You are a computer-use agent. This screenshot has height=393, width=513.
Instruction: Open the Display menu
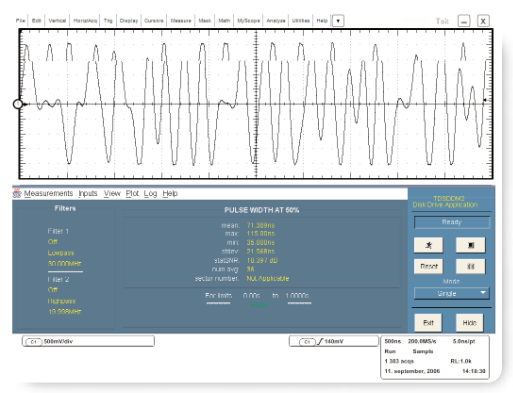pos(129,21)
